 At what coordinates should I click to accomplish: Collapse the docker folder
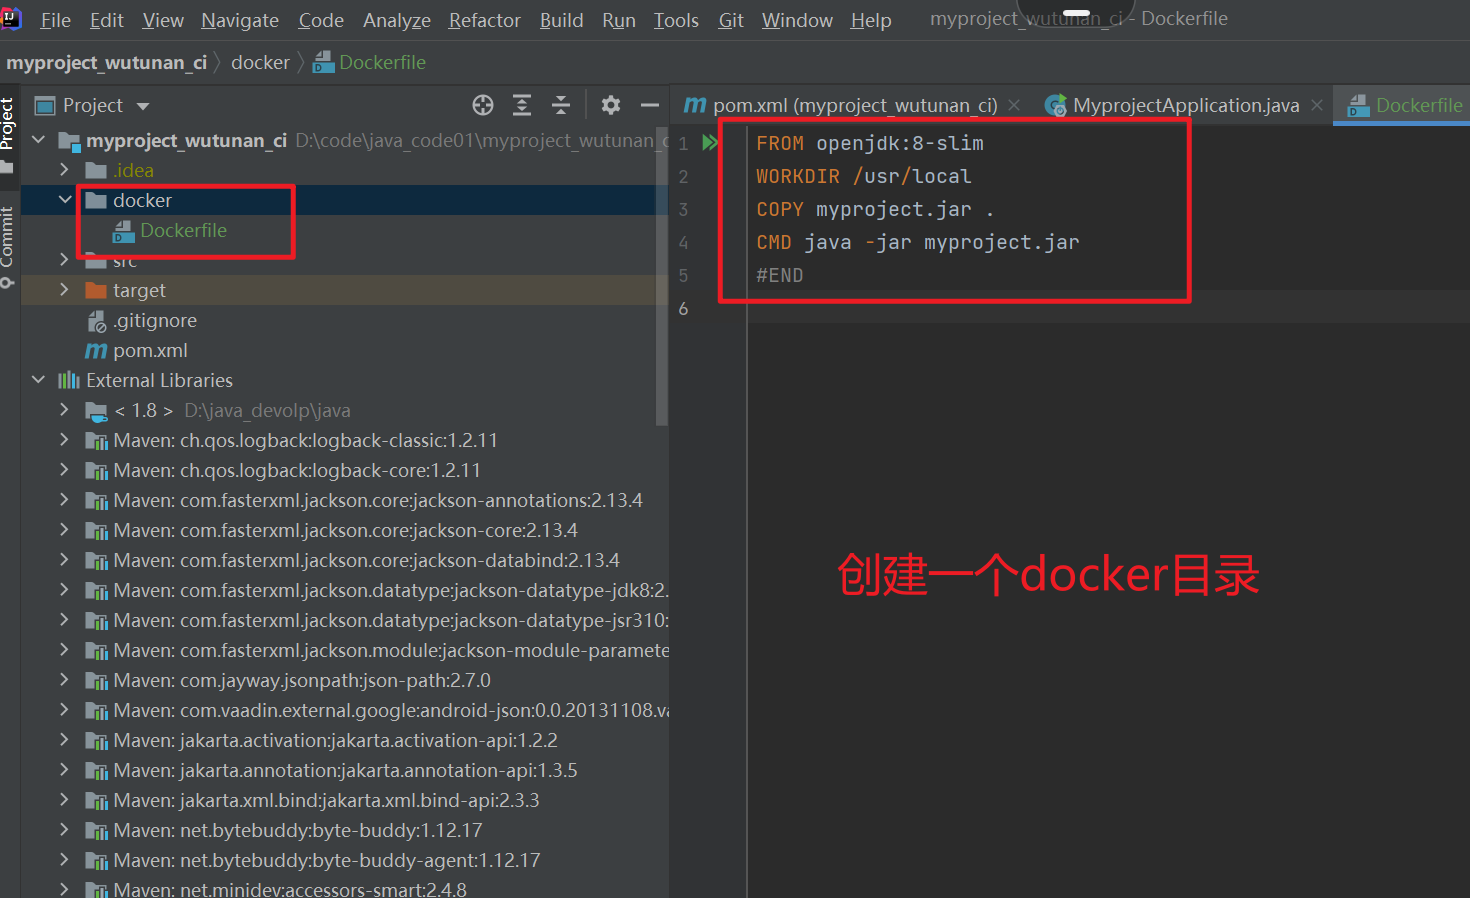pos(65,200)
